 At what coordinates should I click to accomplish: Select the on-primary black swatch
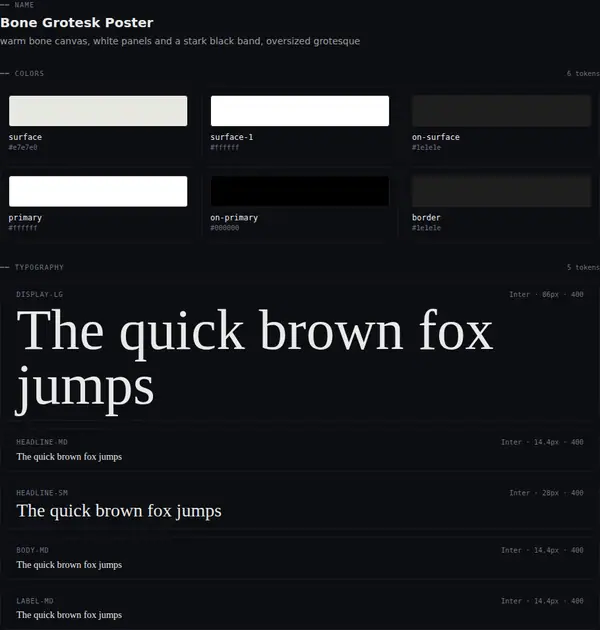(300, 191)
